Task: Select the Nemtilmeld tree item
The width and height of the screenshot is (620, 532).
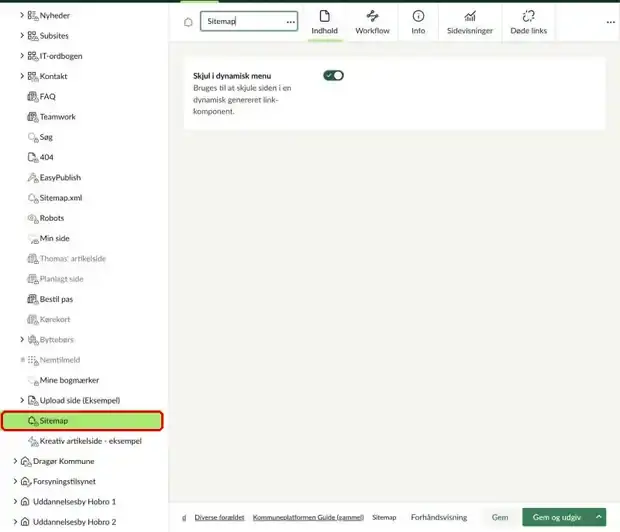Action: (x=60, y=360)
